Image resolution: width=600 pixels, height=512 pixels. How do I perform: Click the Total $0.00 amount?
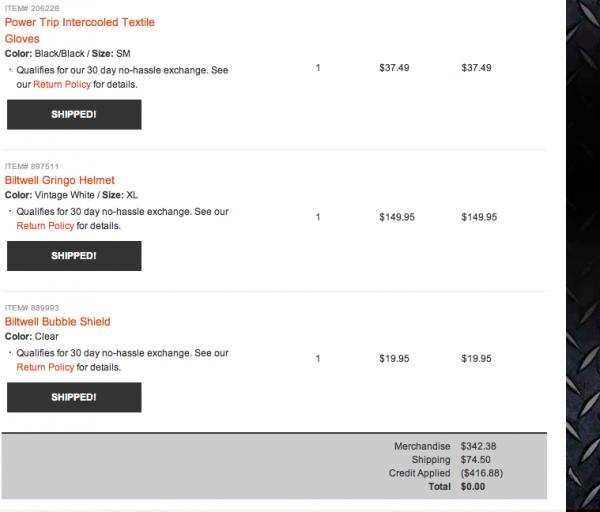pos(473,487)
